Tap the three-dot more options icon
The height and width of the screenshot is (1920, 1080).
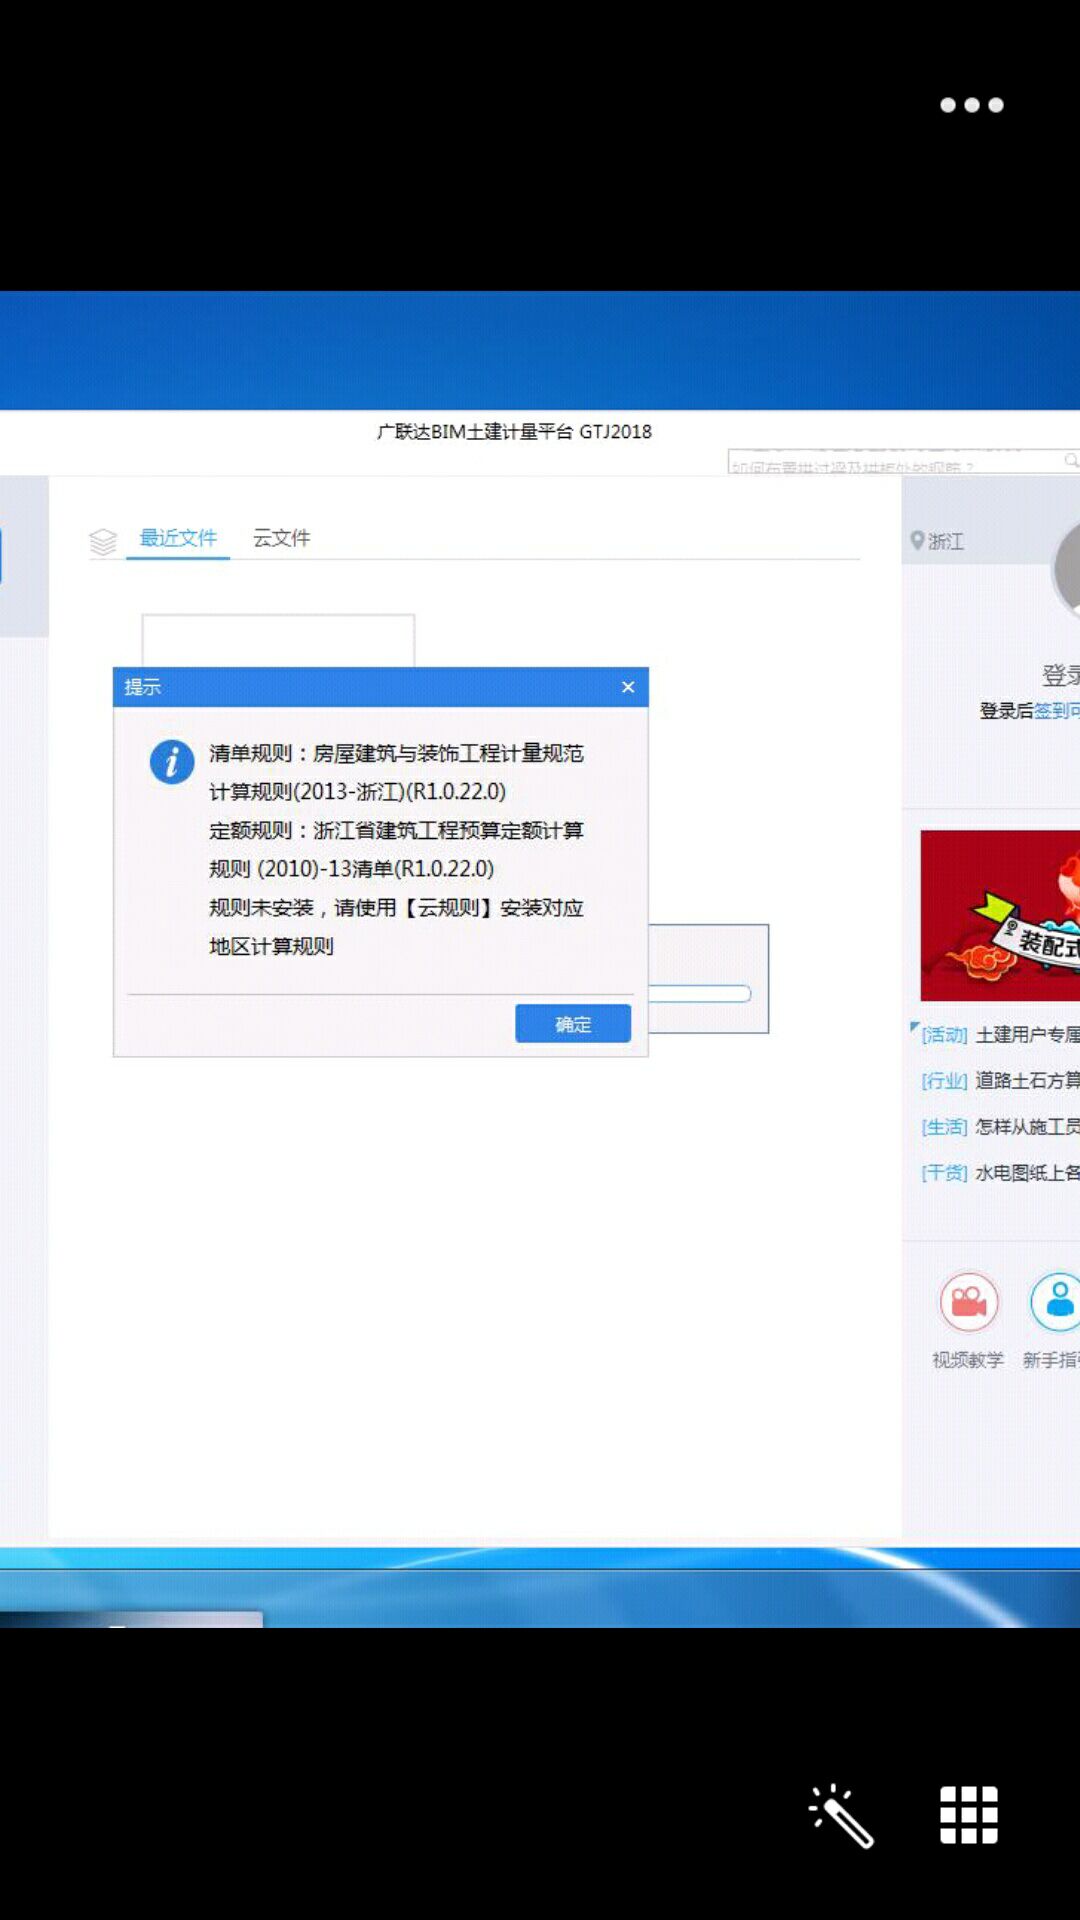click(x=971, y=105)
